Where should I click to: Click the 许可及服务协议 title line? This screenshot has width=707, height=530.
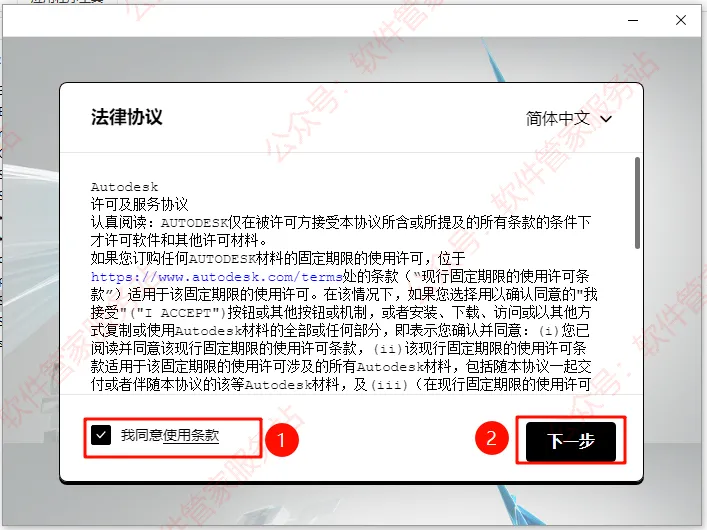pos(139,204)
